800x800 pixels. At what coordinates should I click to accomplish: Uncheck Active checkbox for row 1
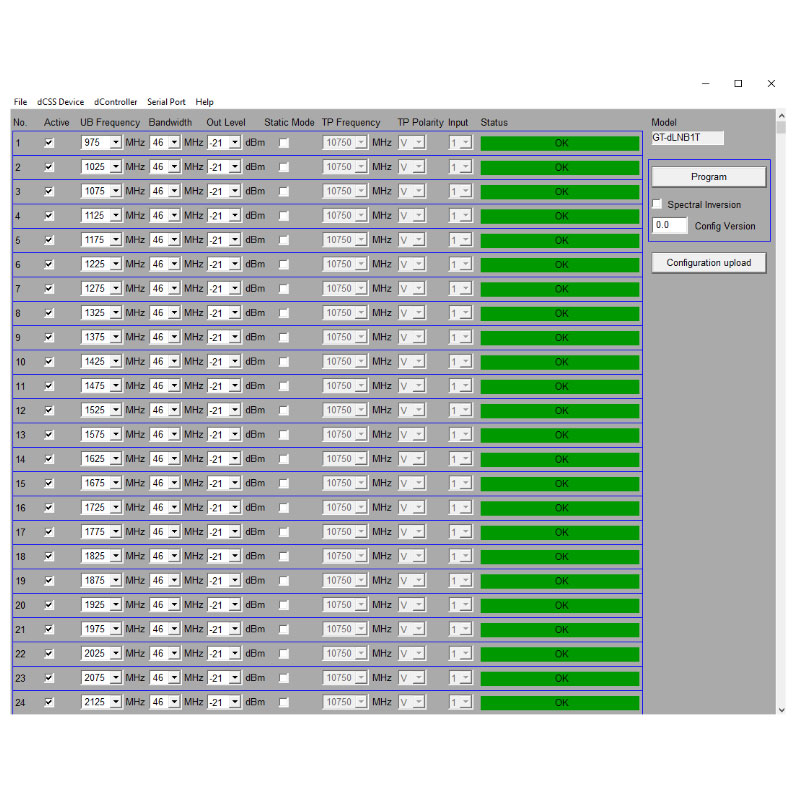[49, 143]
